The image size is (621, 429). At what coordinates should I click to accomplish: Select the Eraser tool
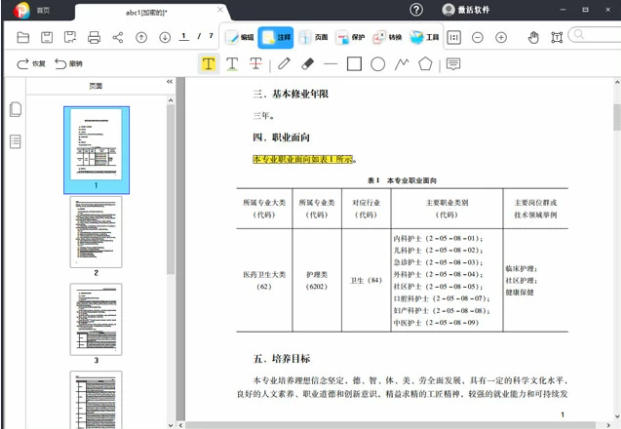pyautogui.click(x=307, y=63)
